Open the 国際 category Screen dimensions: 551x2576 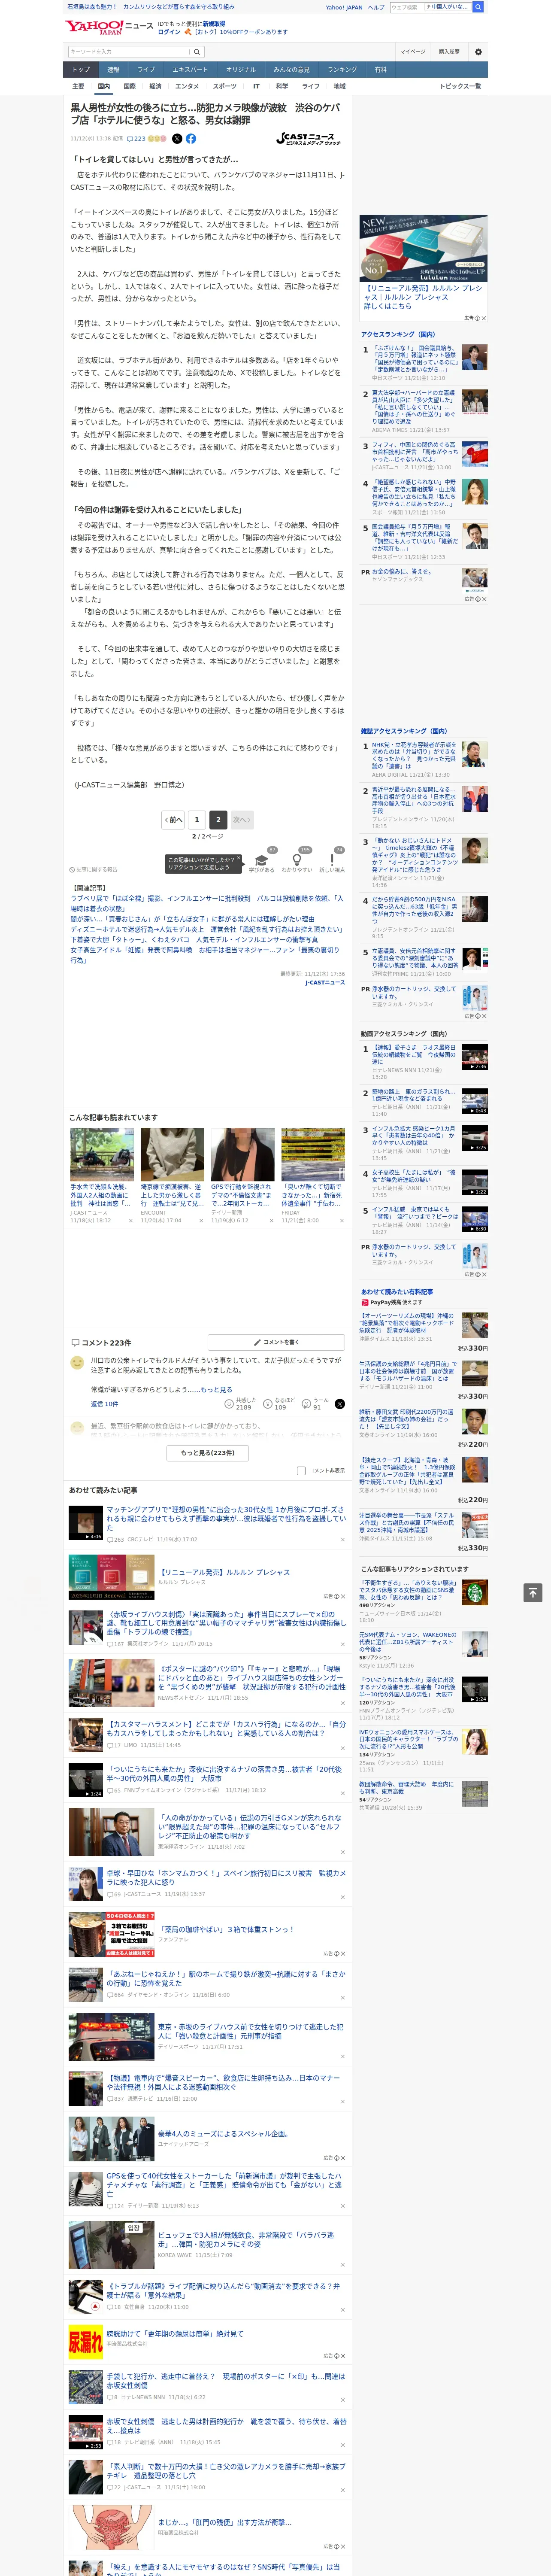click(x=129, y=86)
